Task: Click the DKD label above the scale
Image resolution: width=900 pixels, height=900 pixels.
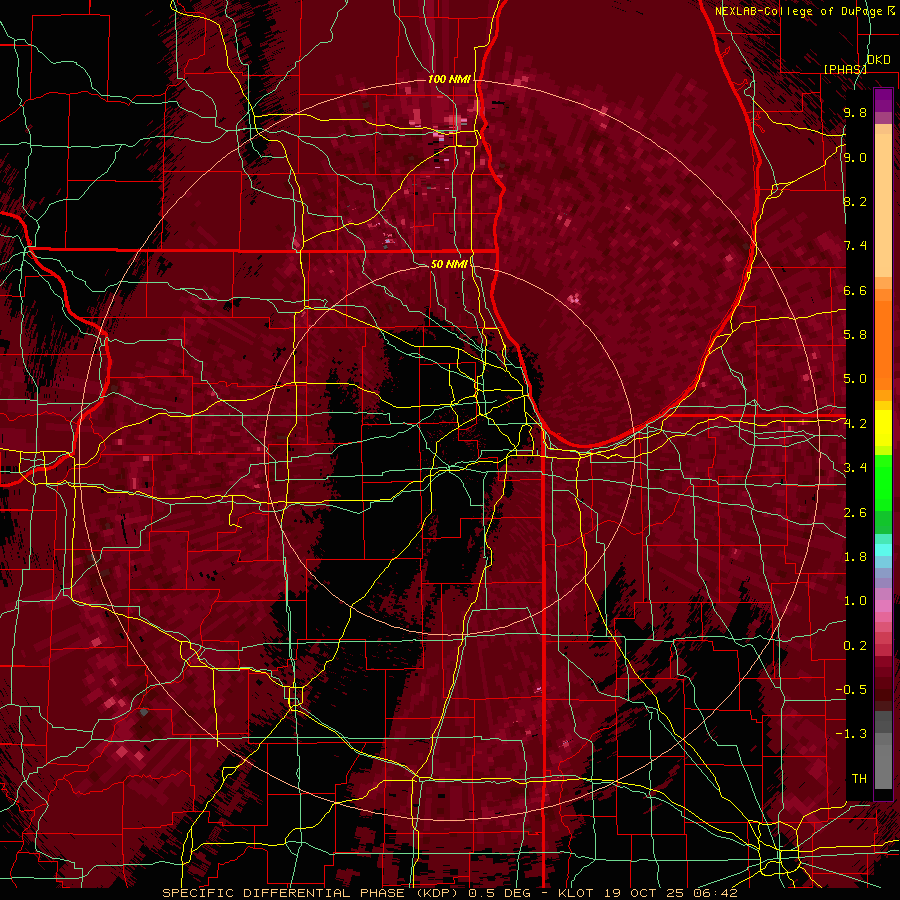Action: click(878, 60)
